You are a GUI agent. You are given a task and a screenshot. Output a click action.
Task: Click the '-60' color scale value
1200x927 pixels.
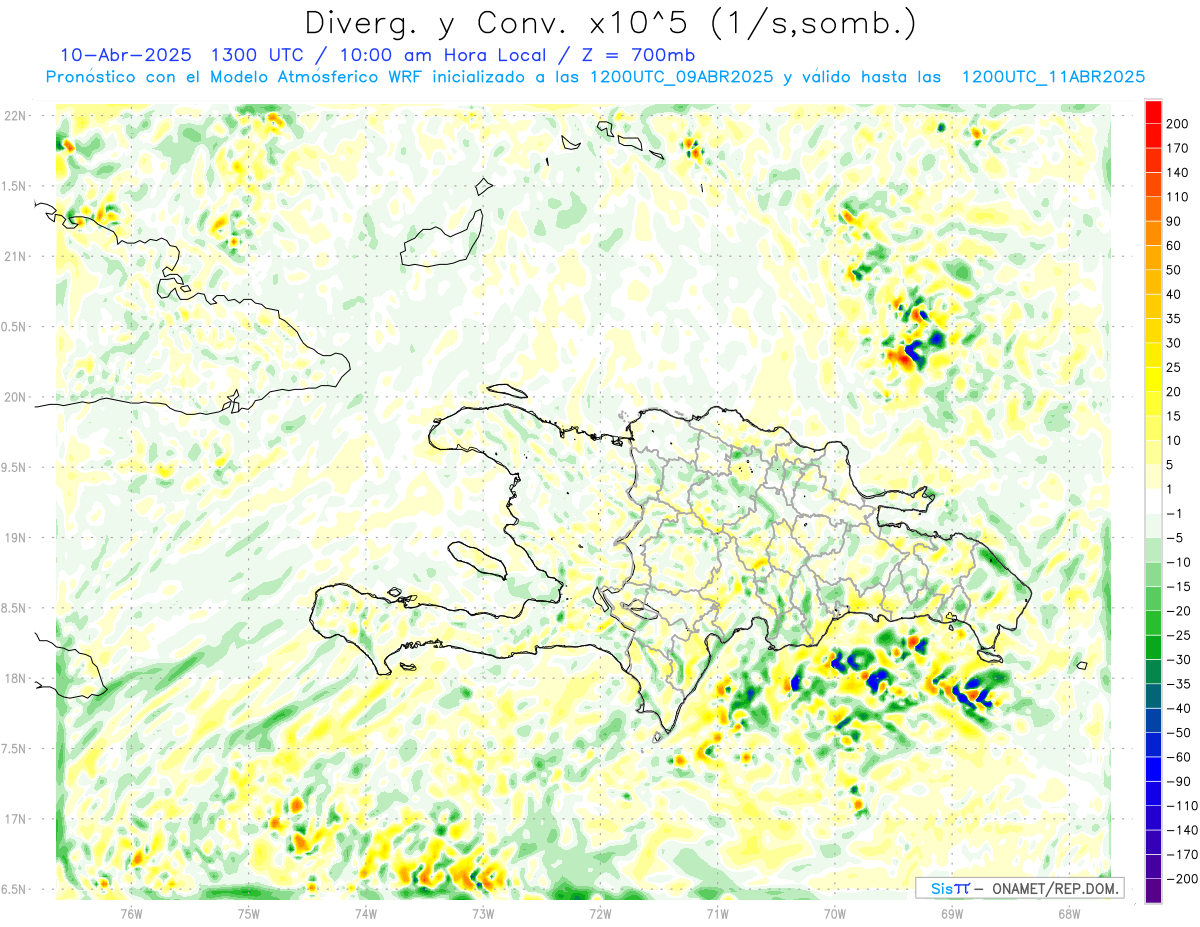pyautogui.click(x=1179, y=757)
